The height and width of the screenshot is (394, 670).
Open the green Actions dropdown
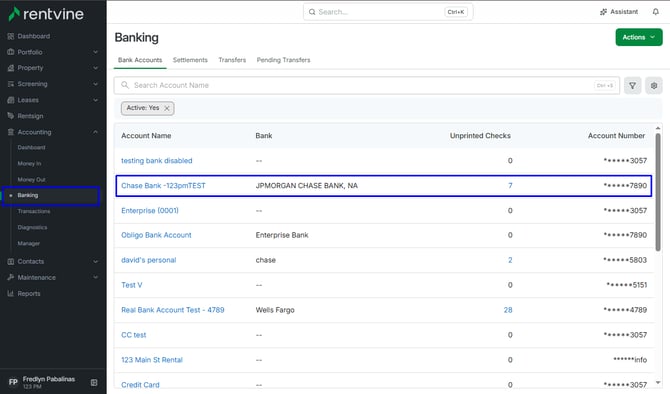[639, 37]
